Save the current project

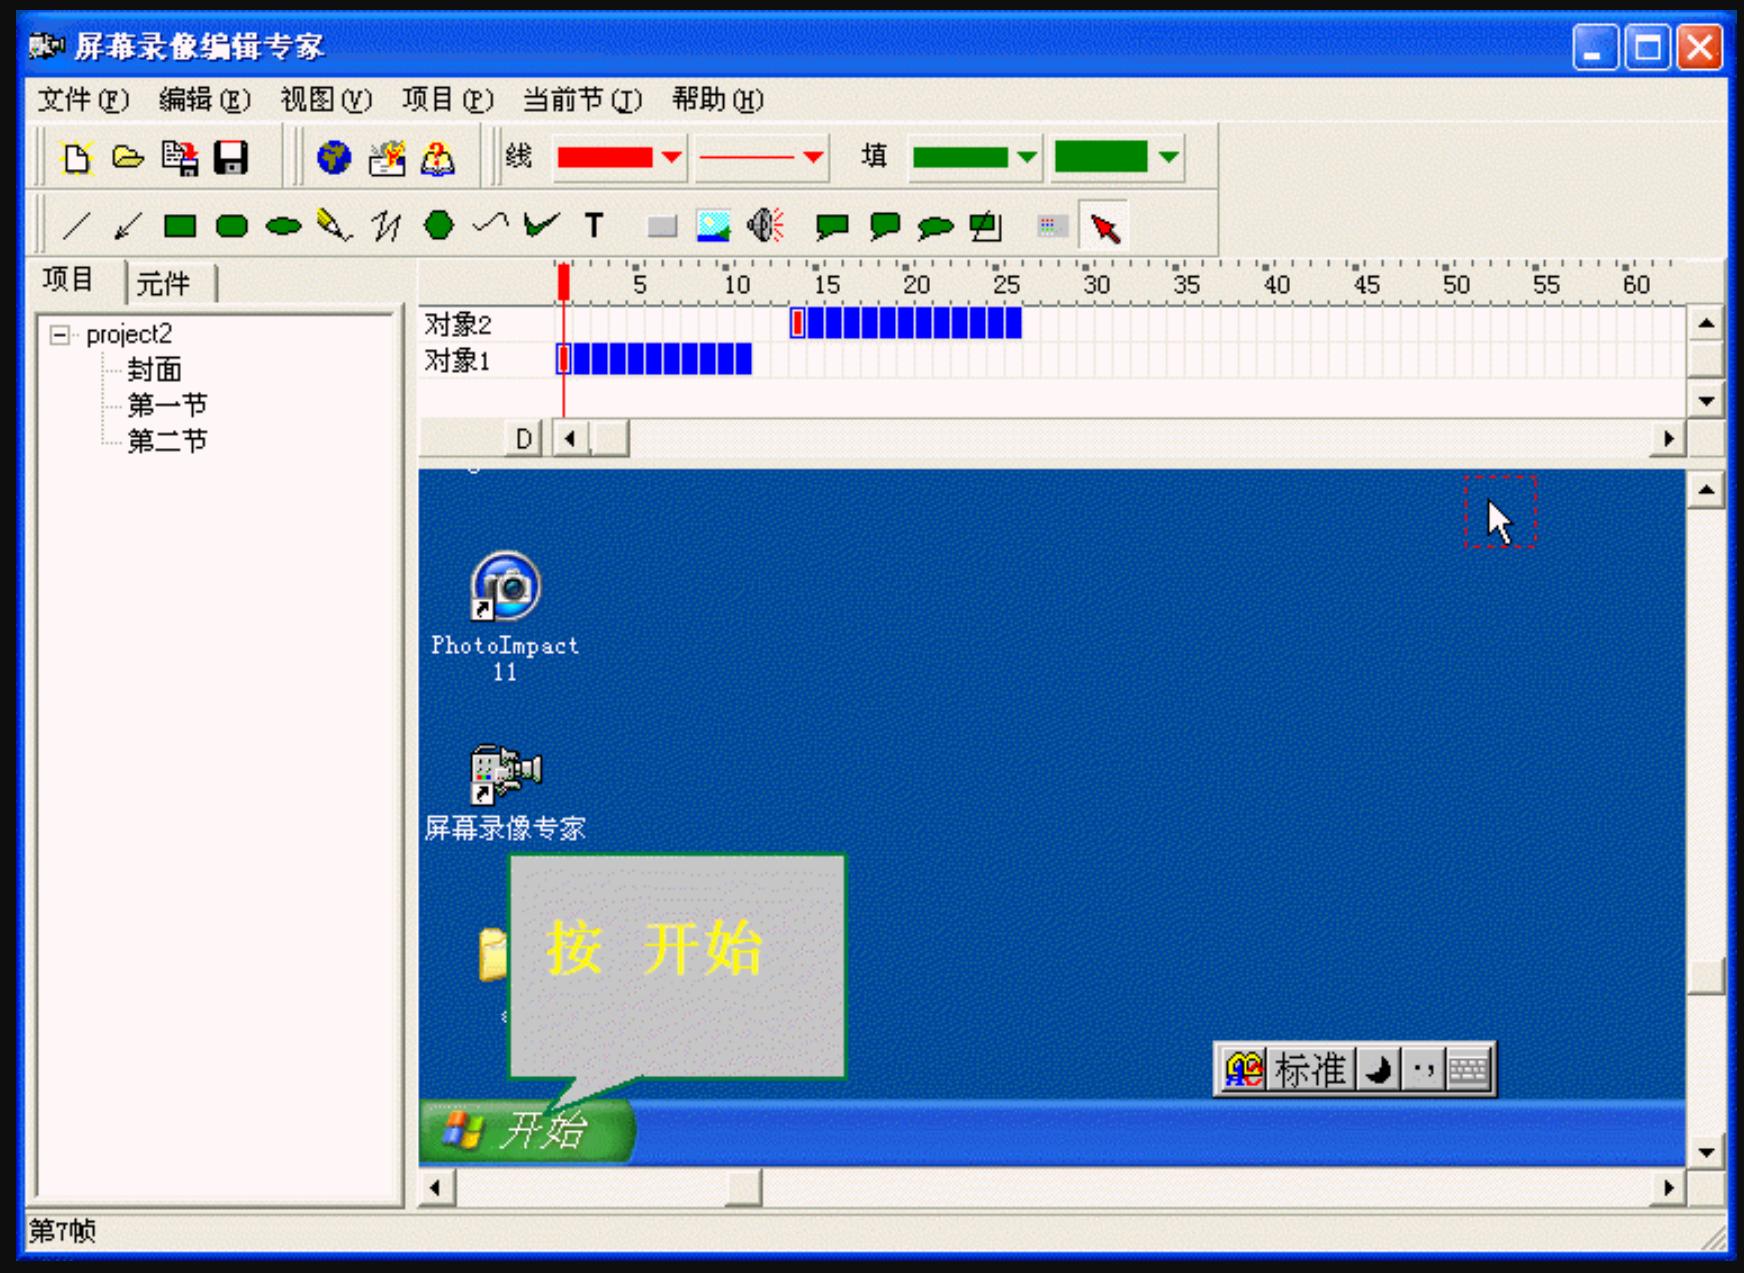click(x=228, y=156)
